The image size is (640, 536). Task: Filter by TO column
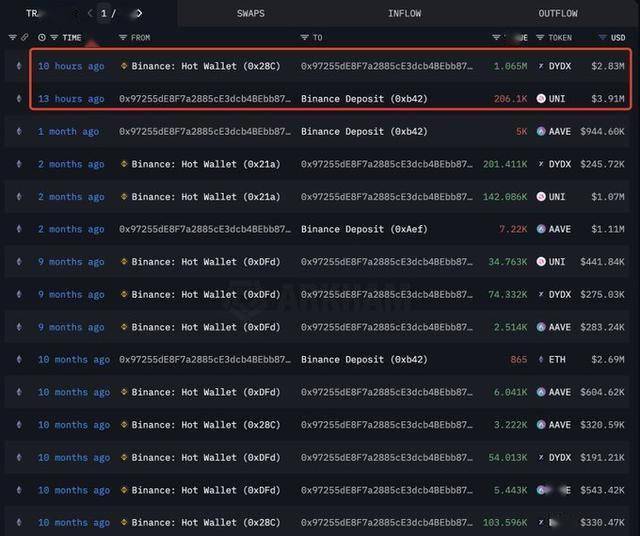[x=304, y=38]
